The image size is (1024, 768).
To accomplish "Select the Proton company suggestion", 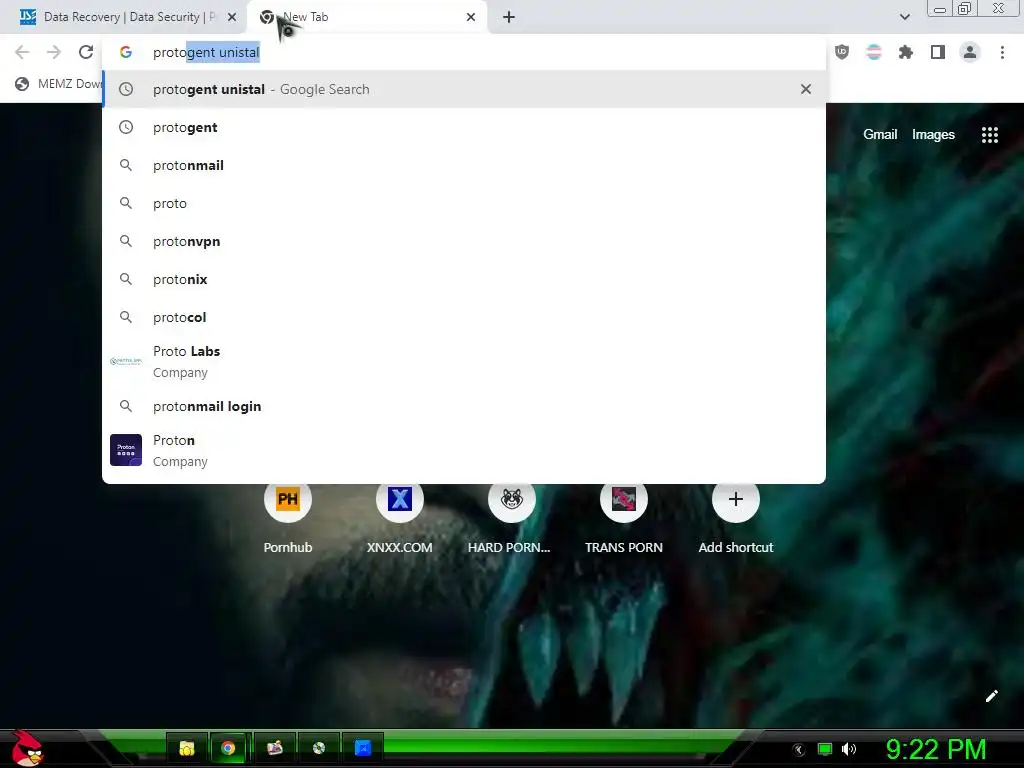I will 464,451.
